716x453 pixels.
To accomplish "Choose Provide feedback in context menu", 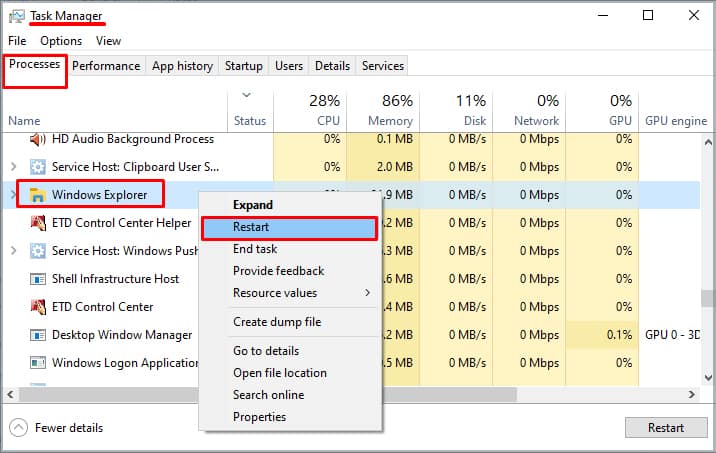I will click(290, 271).
